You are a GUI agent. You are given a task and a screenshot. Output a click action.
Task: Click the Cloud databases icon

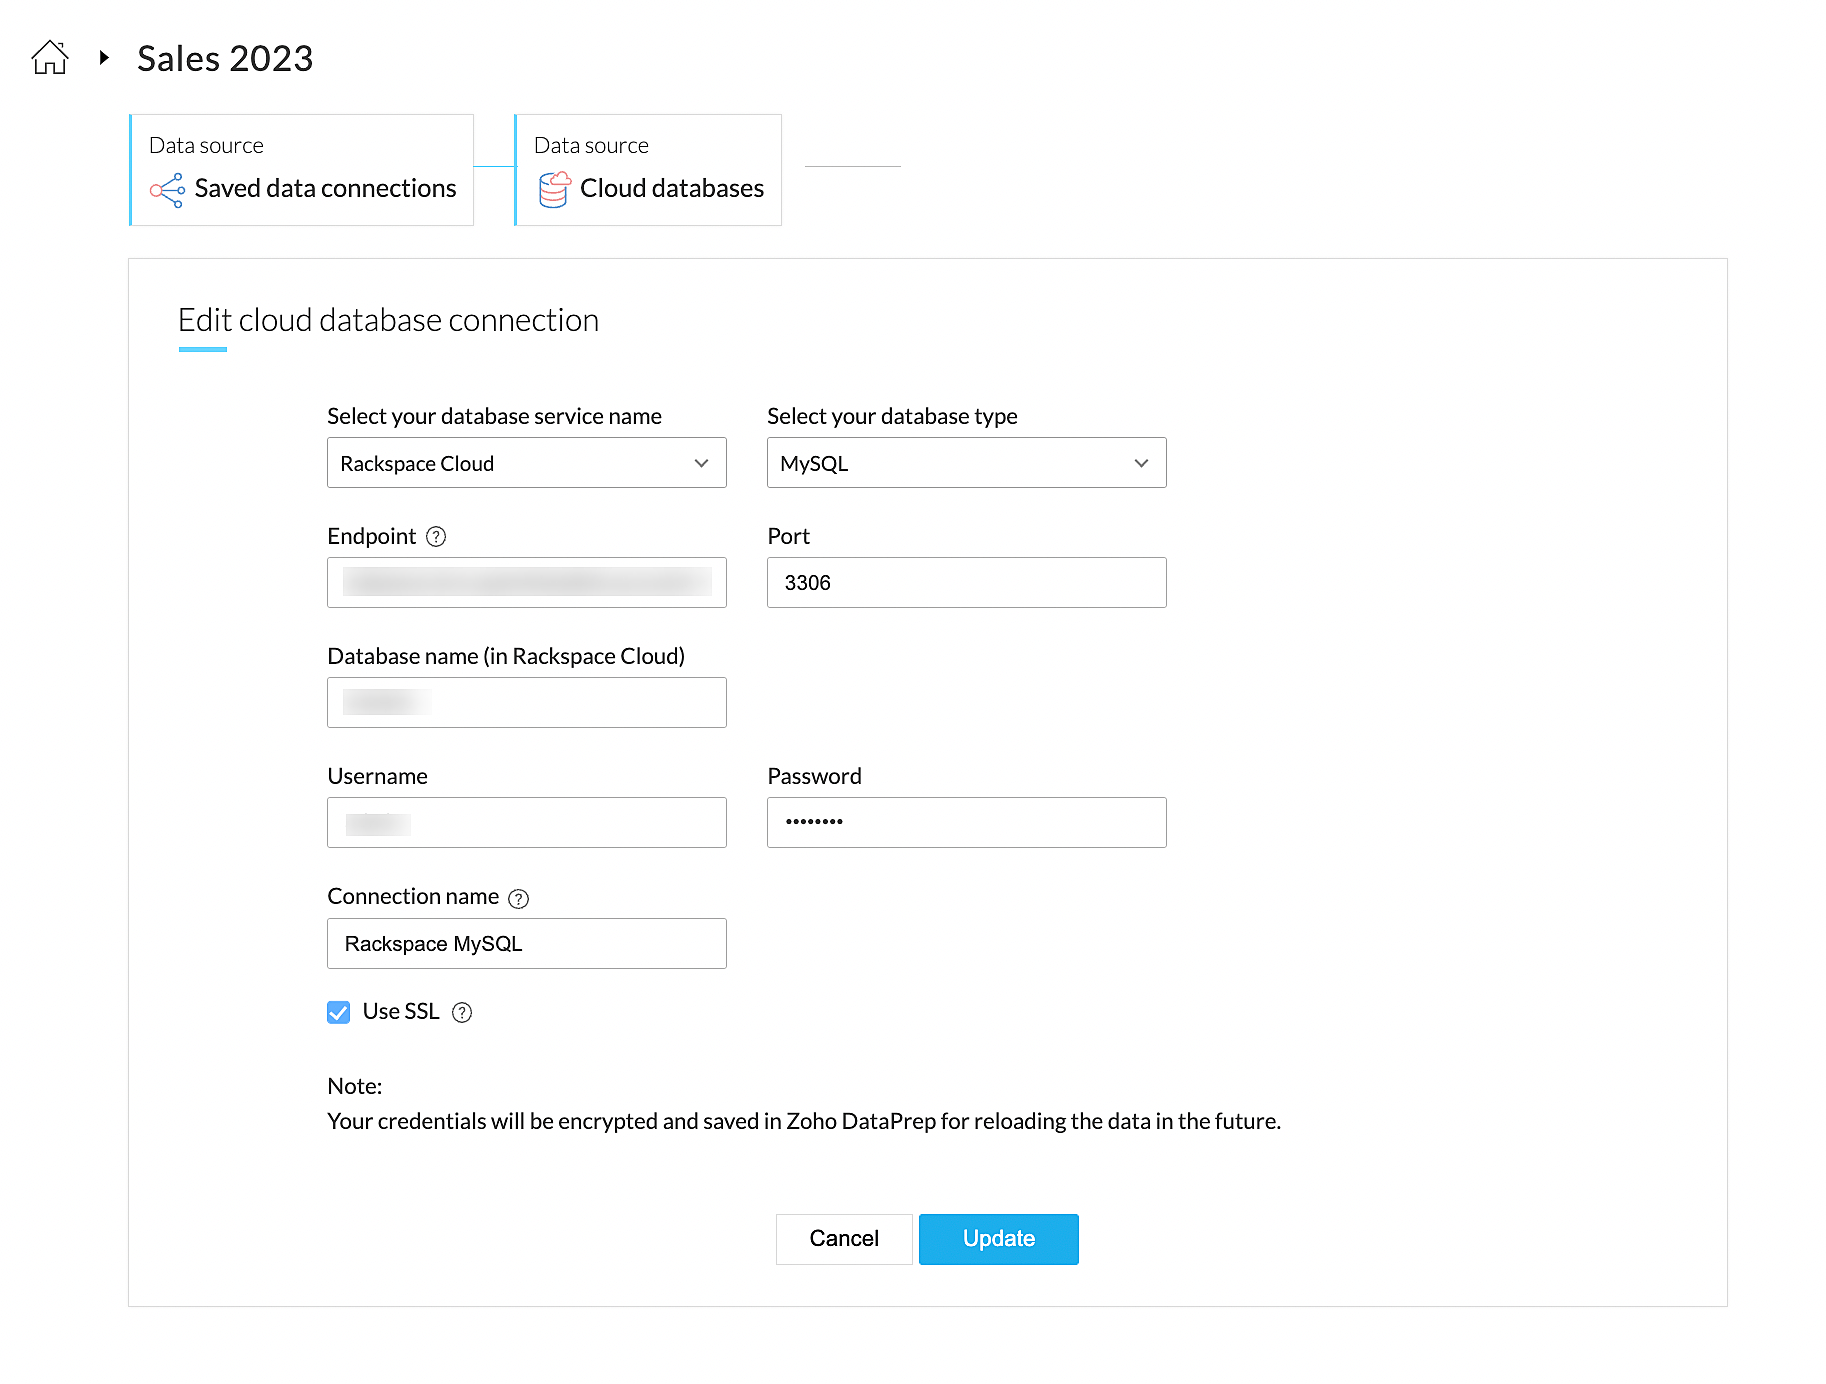(554, 189)
